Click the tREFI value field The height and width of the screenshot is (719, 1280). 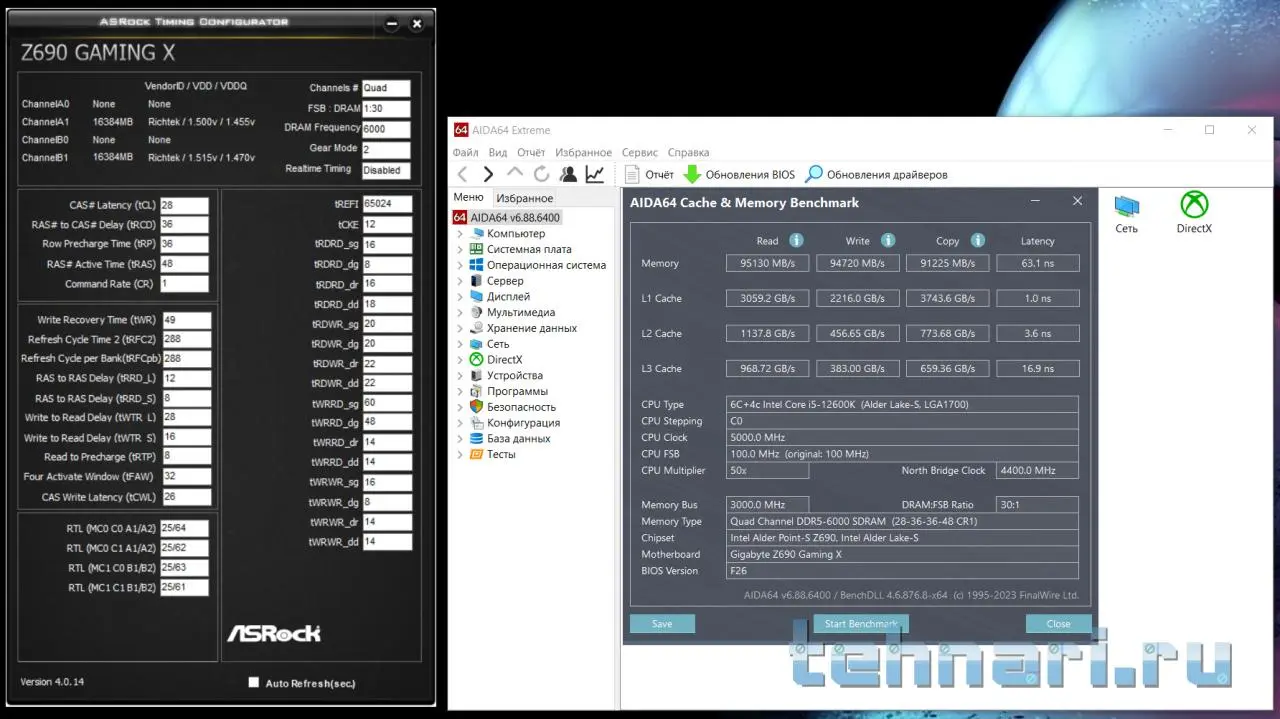pos(387,204)
